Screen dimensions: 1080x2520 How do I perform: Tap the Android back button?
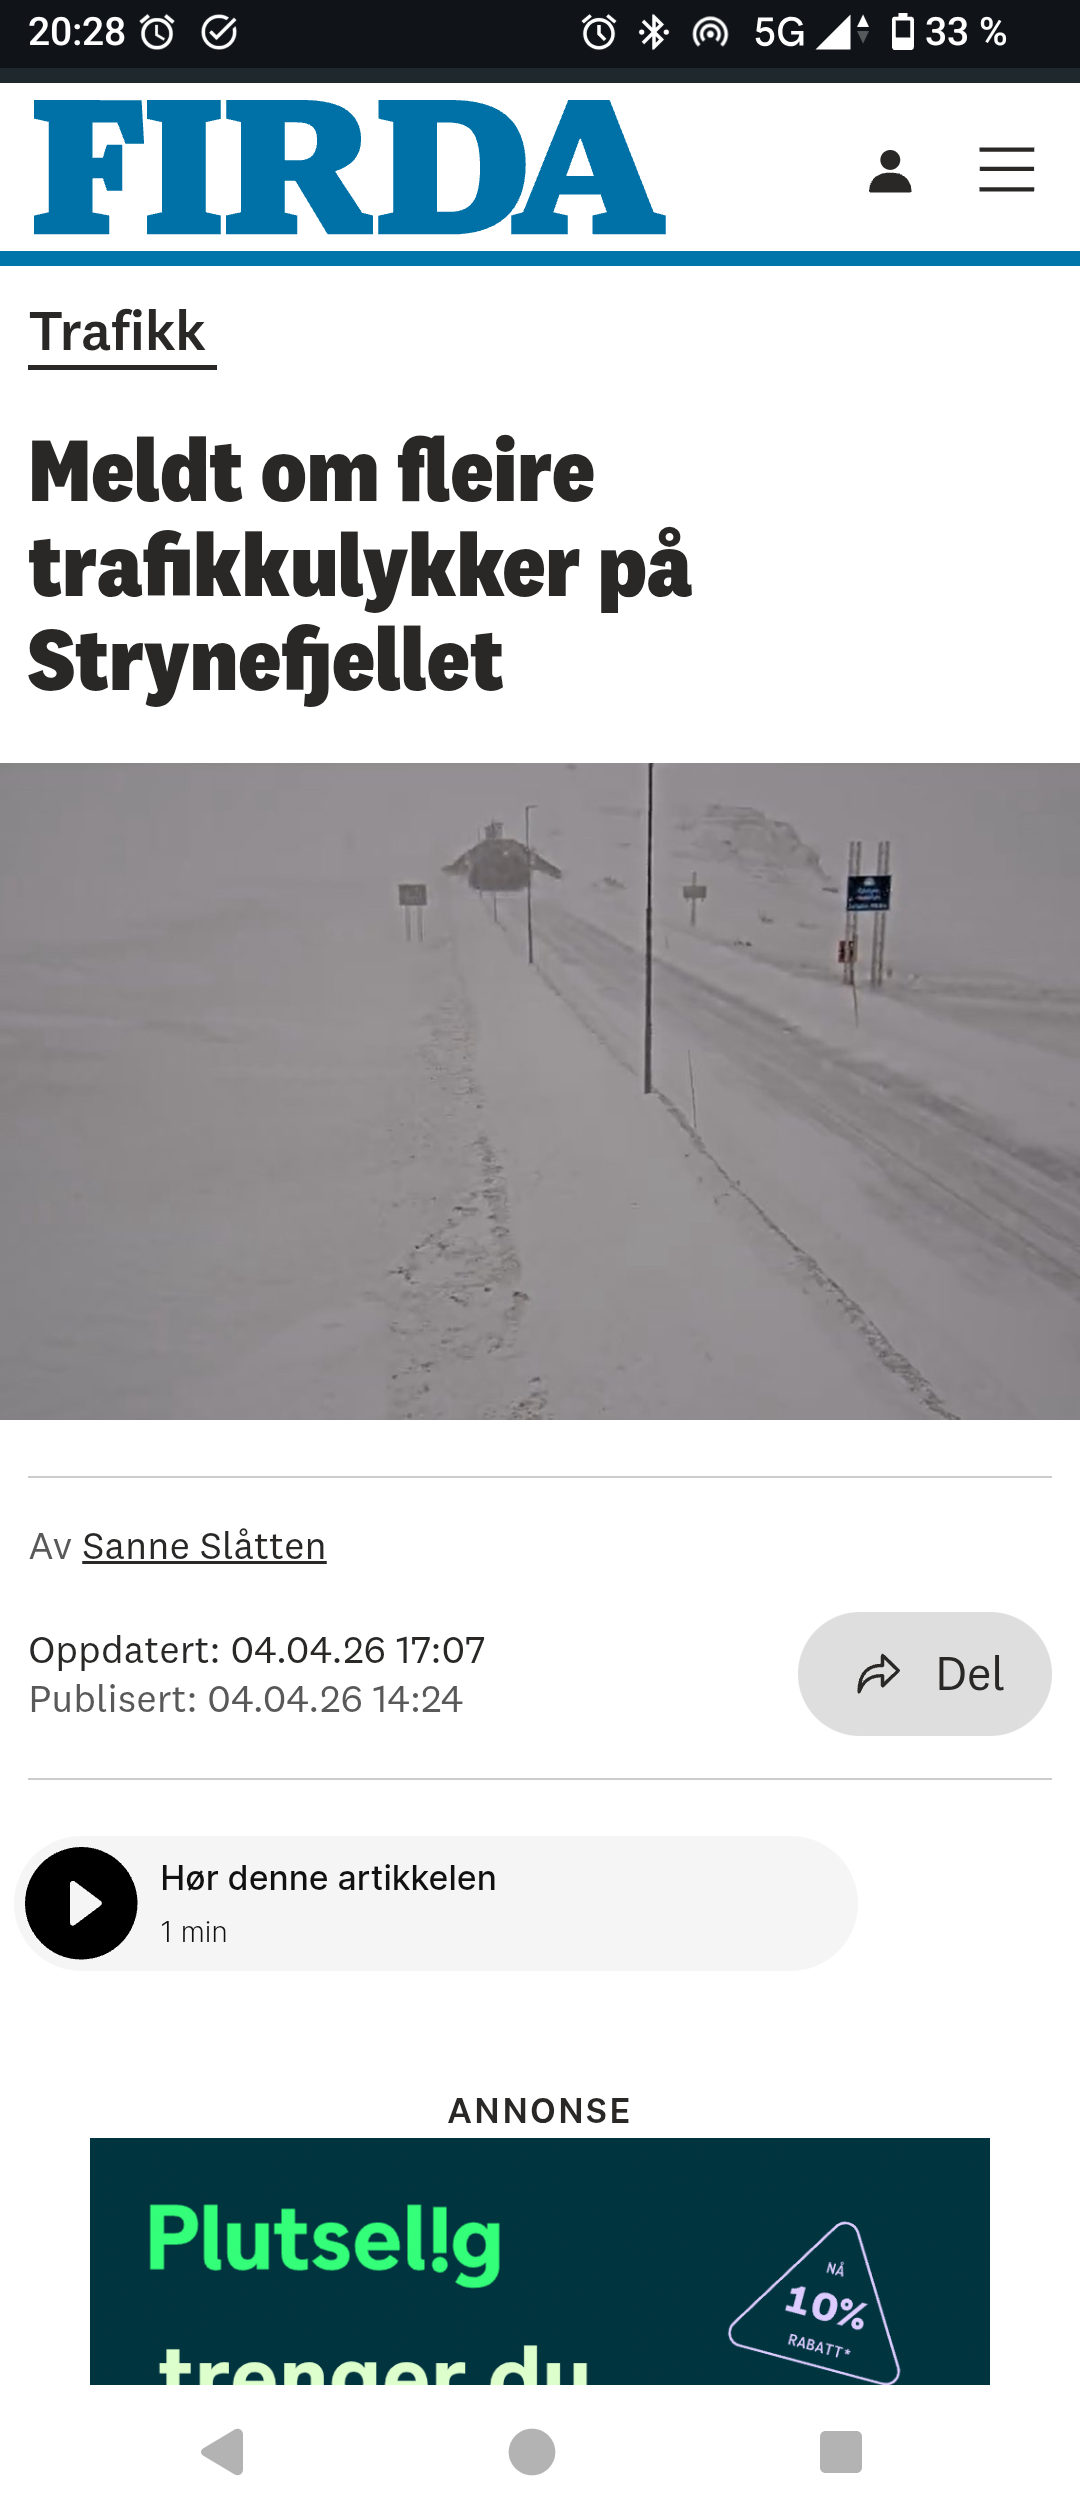(224, 2452)
